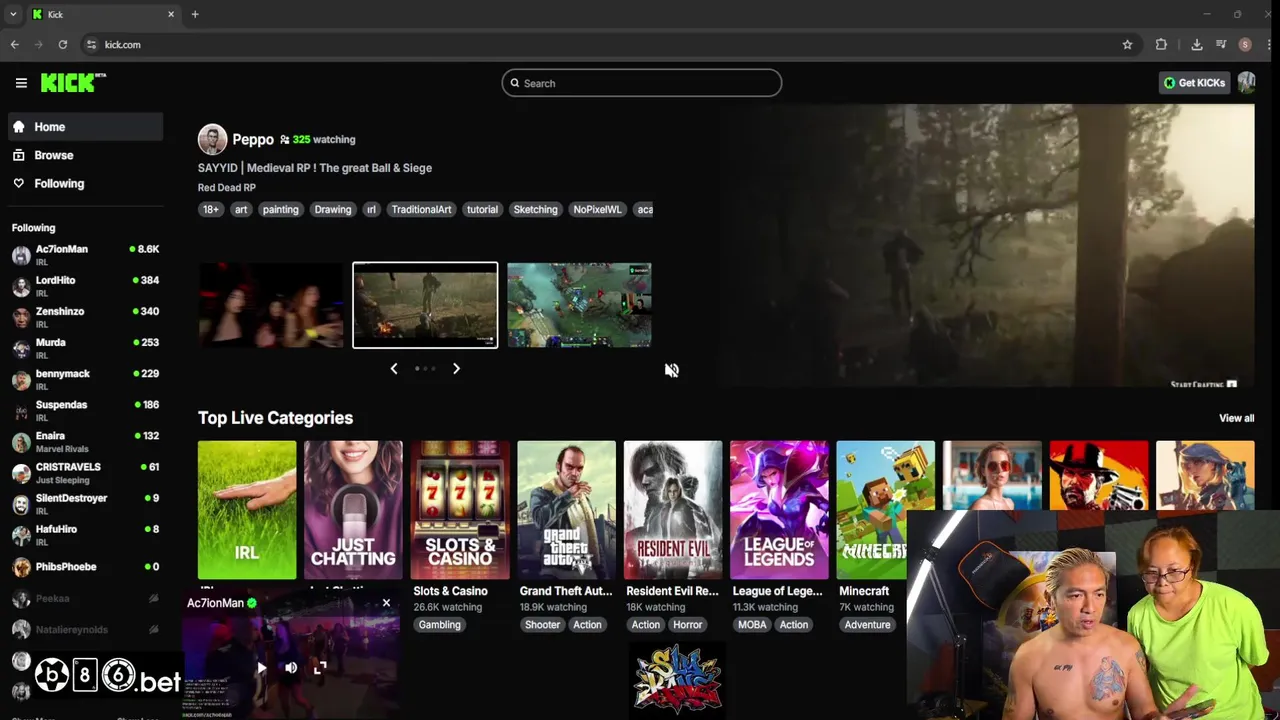The height and width of the screenshot is (720, 1280).
Task: Select the NoPixelWL tag
Action: (597, 209)
